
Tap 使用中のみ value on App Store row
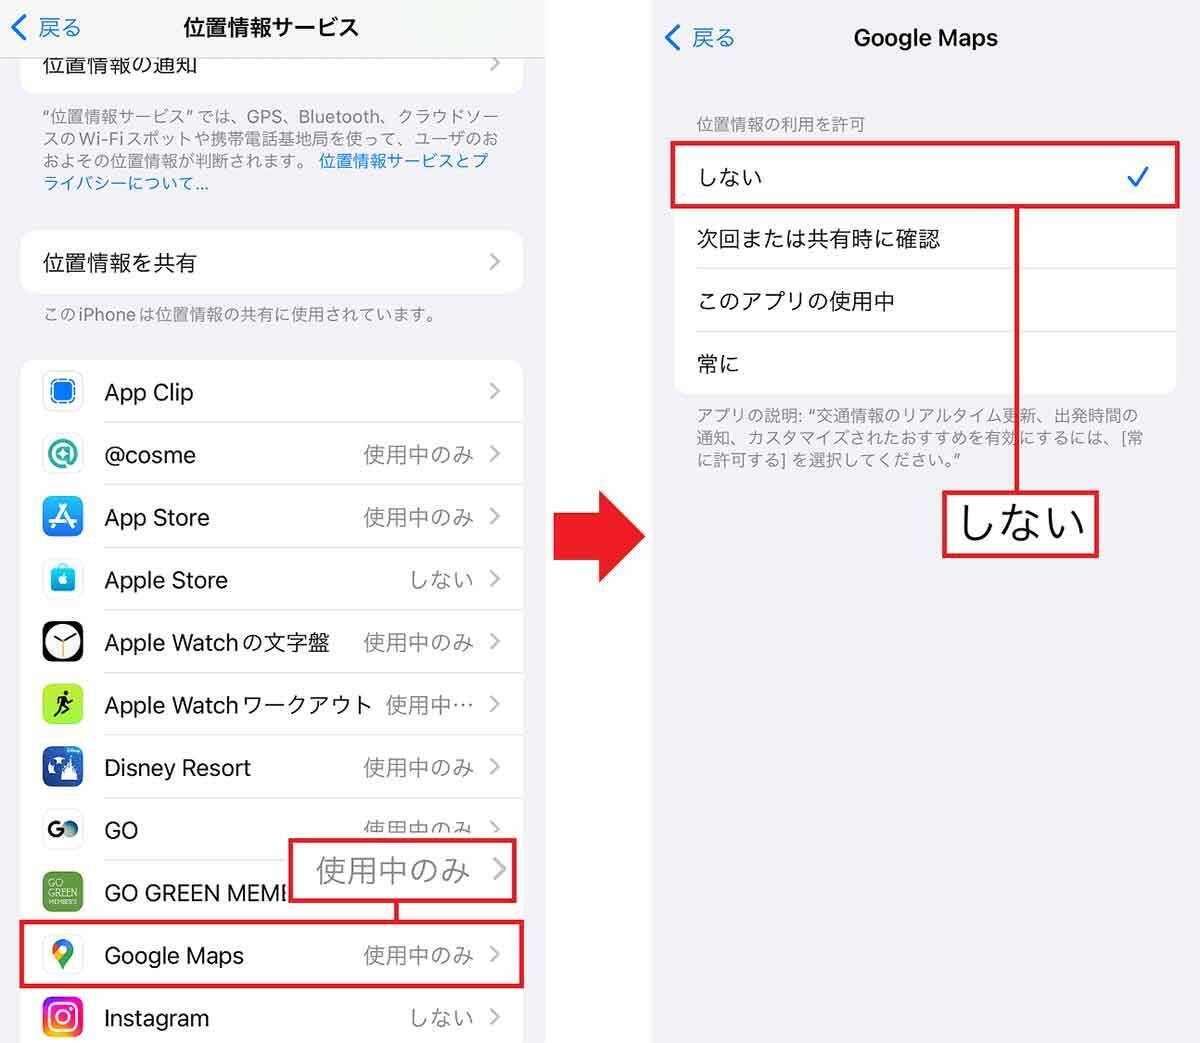(418, 517)
